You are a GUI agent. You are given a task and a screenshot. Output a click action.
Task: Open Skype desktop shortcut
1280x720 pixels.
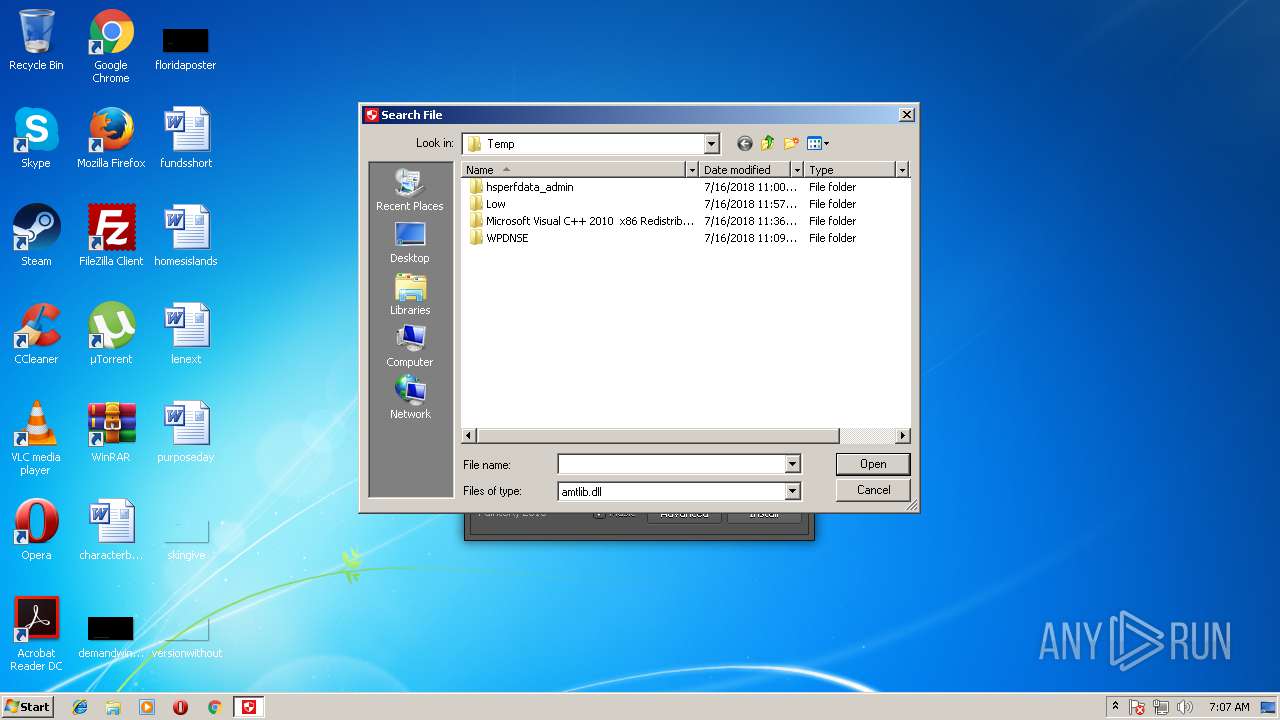click(36, 138)
